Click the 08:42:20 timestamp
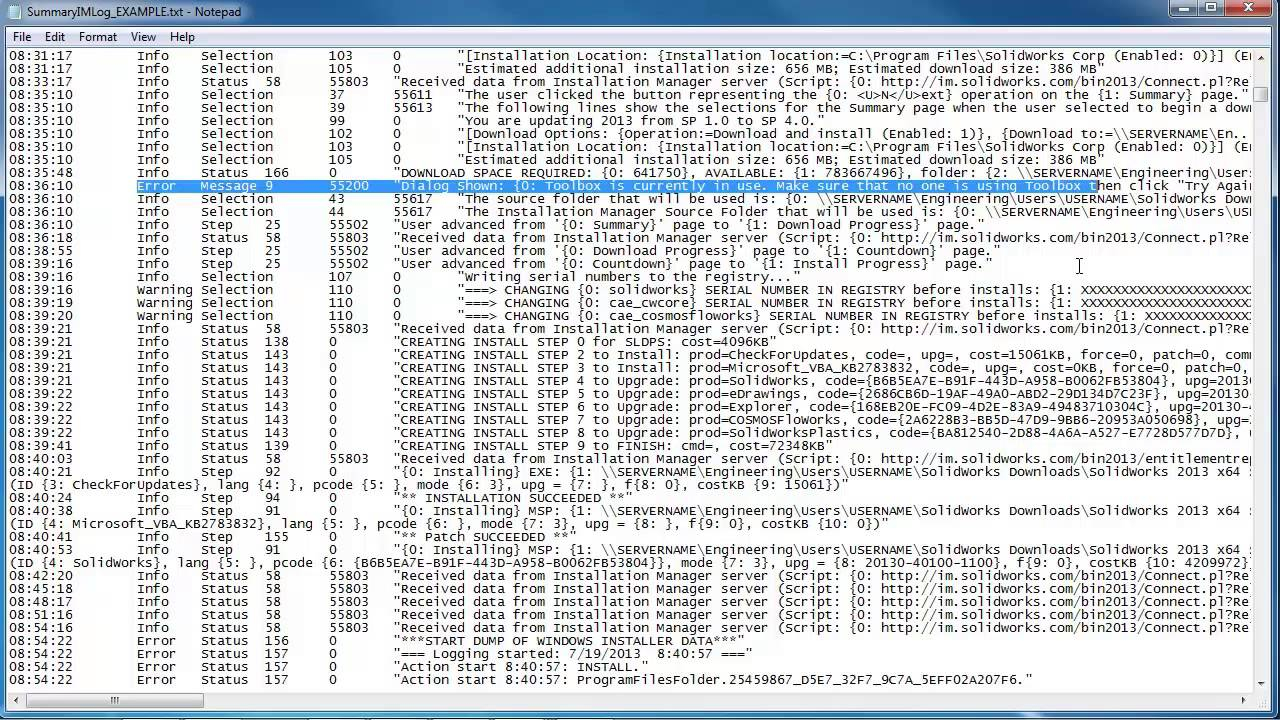 tap(41, 576)
